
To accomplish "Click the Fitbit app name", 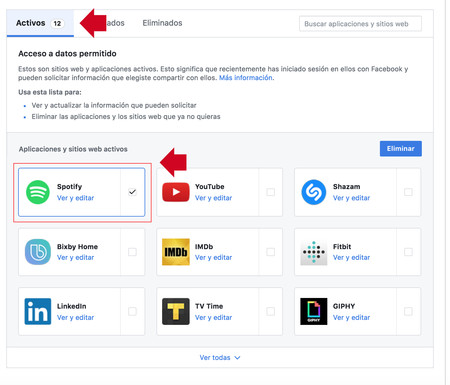I will [x=342, y=247].
